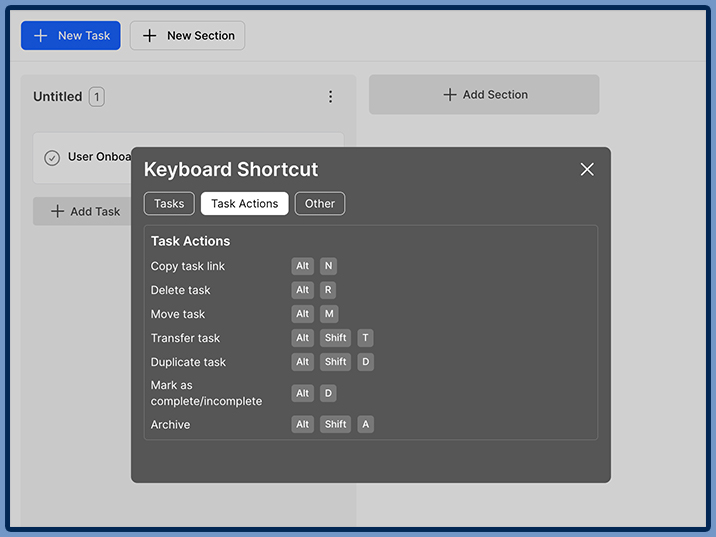Switch to the Tasks tab
The height and width of the screenshot is (537, 716).
(169, 204)
